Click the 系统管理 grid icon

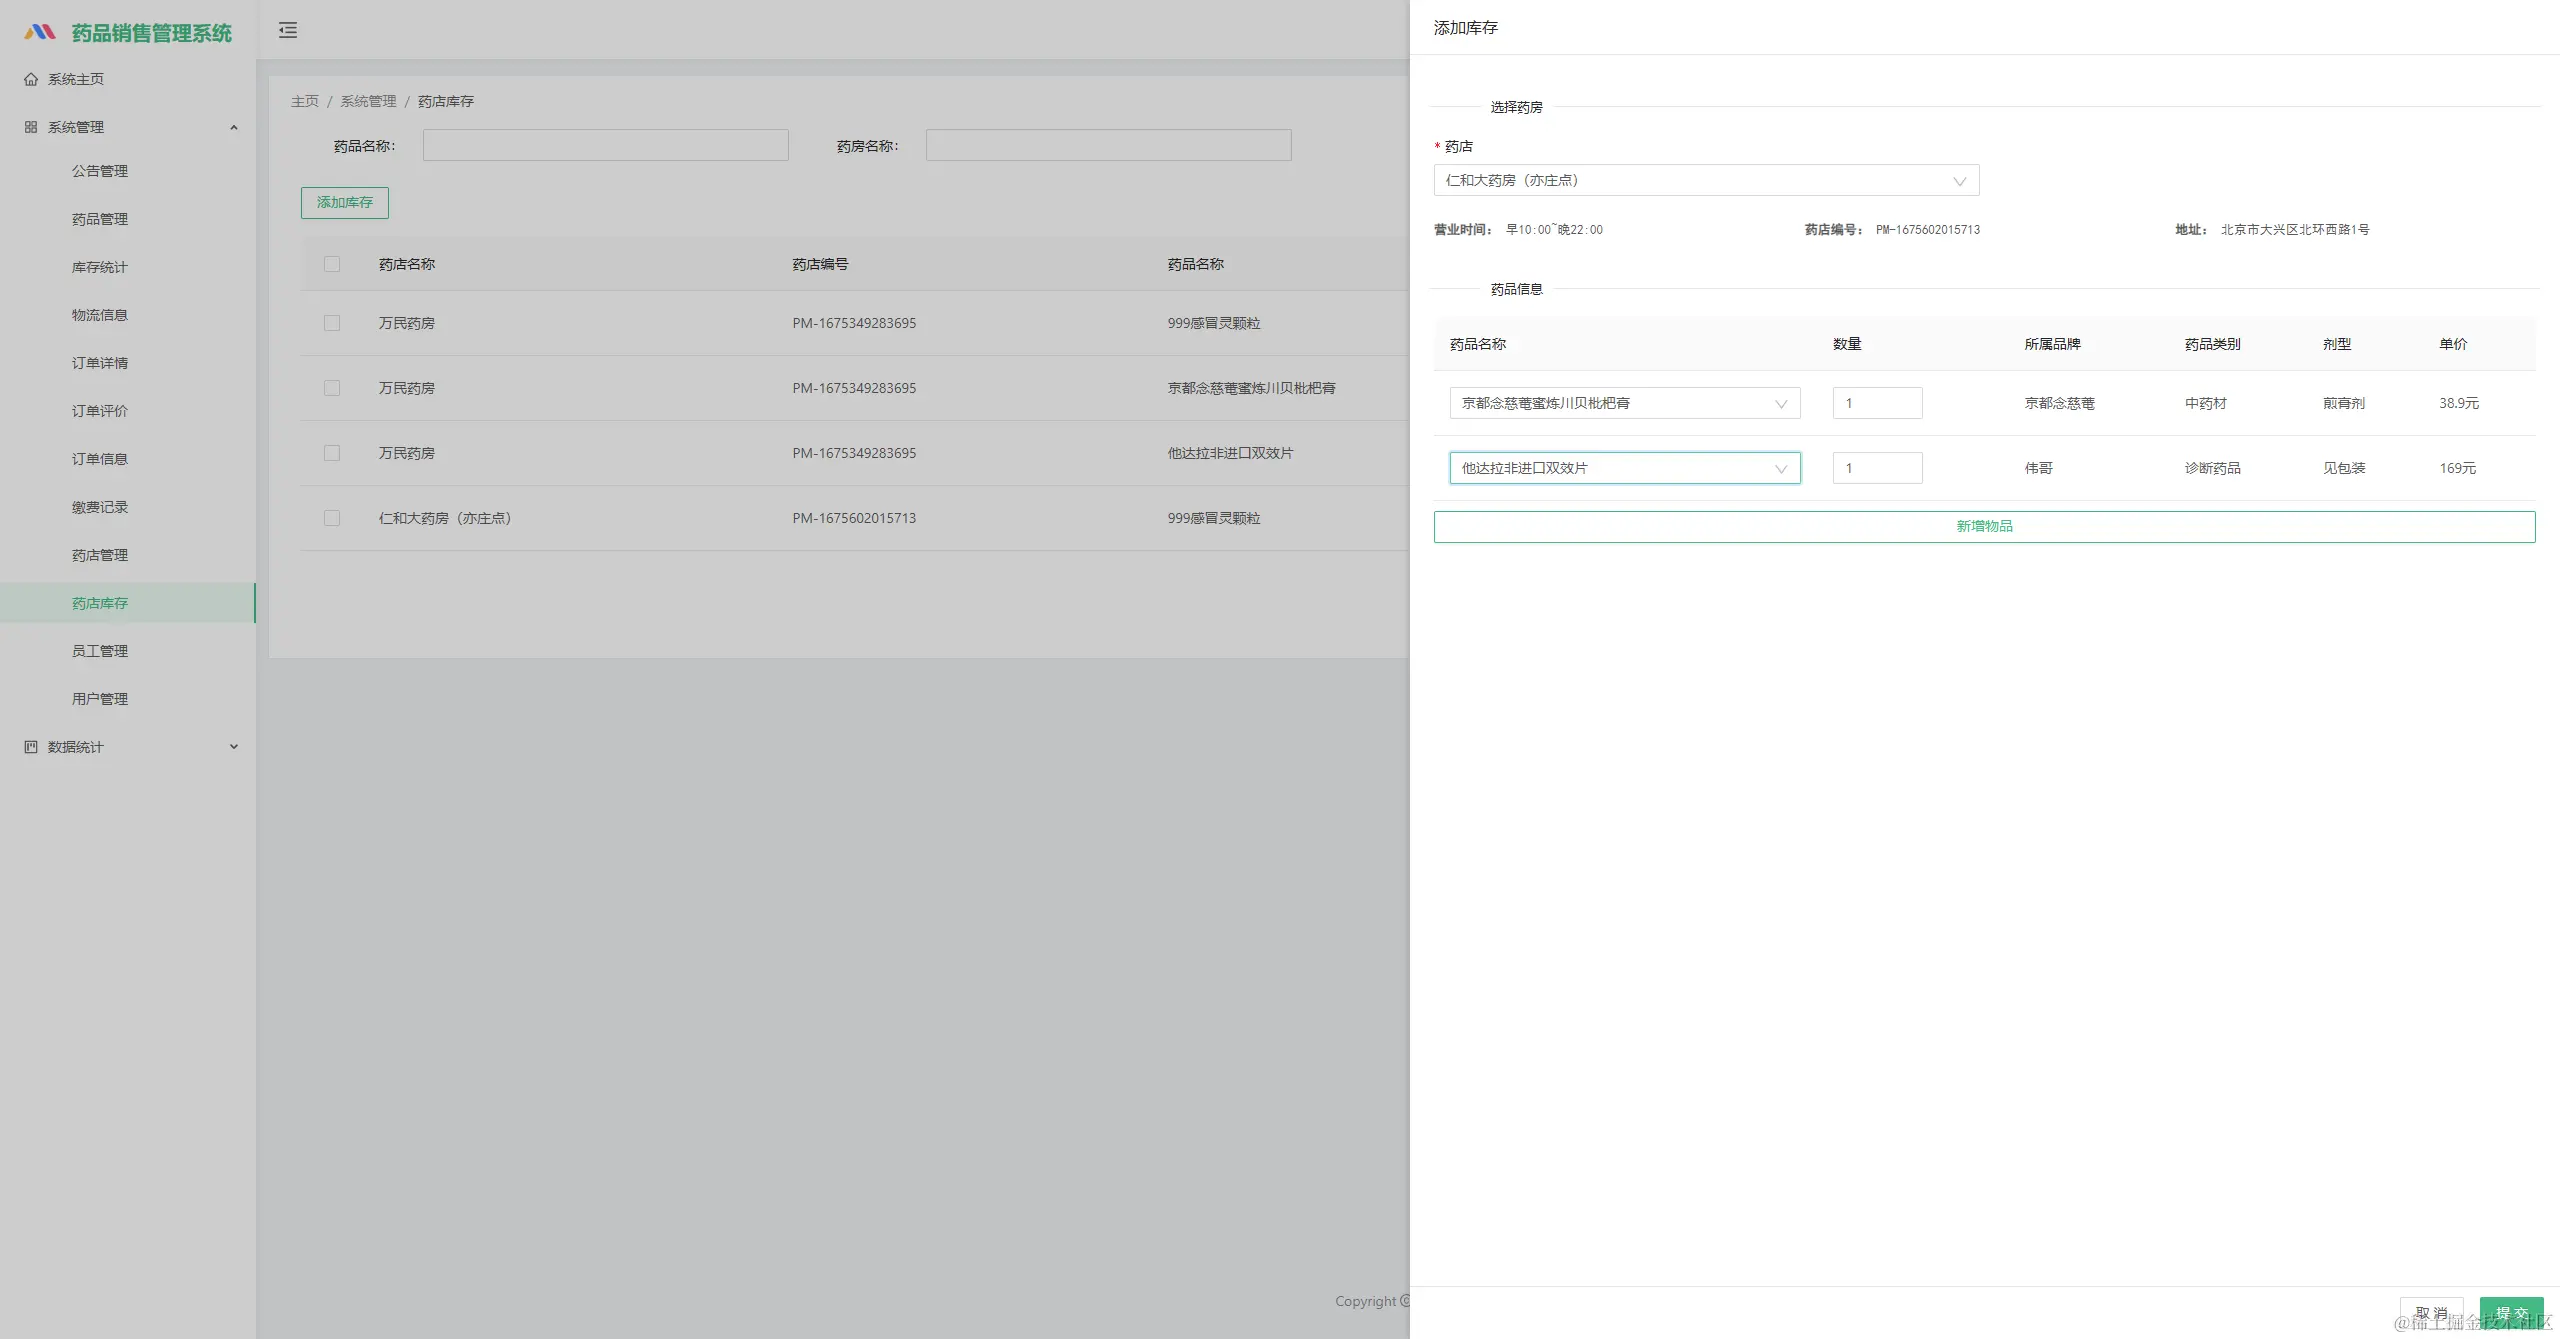31,127
